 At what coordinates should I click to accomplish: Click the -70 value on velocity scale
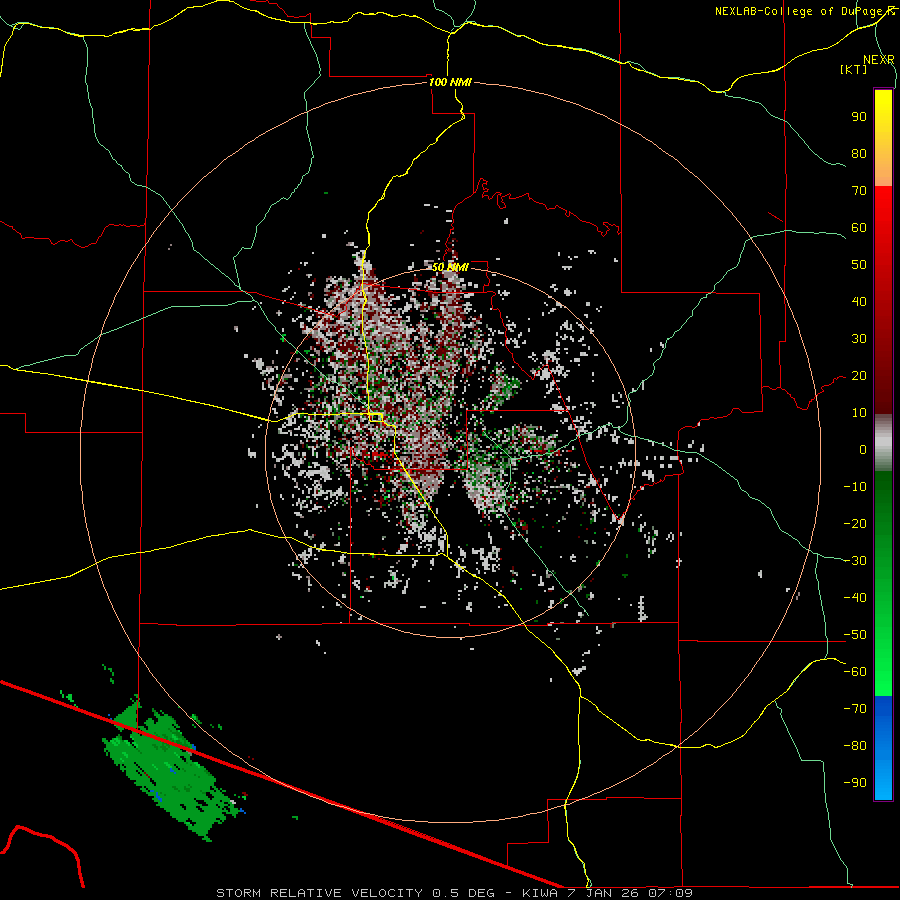coord(855,709)
